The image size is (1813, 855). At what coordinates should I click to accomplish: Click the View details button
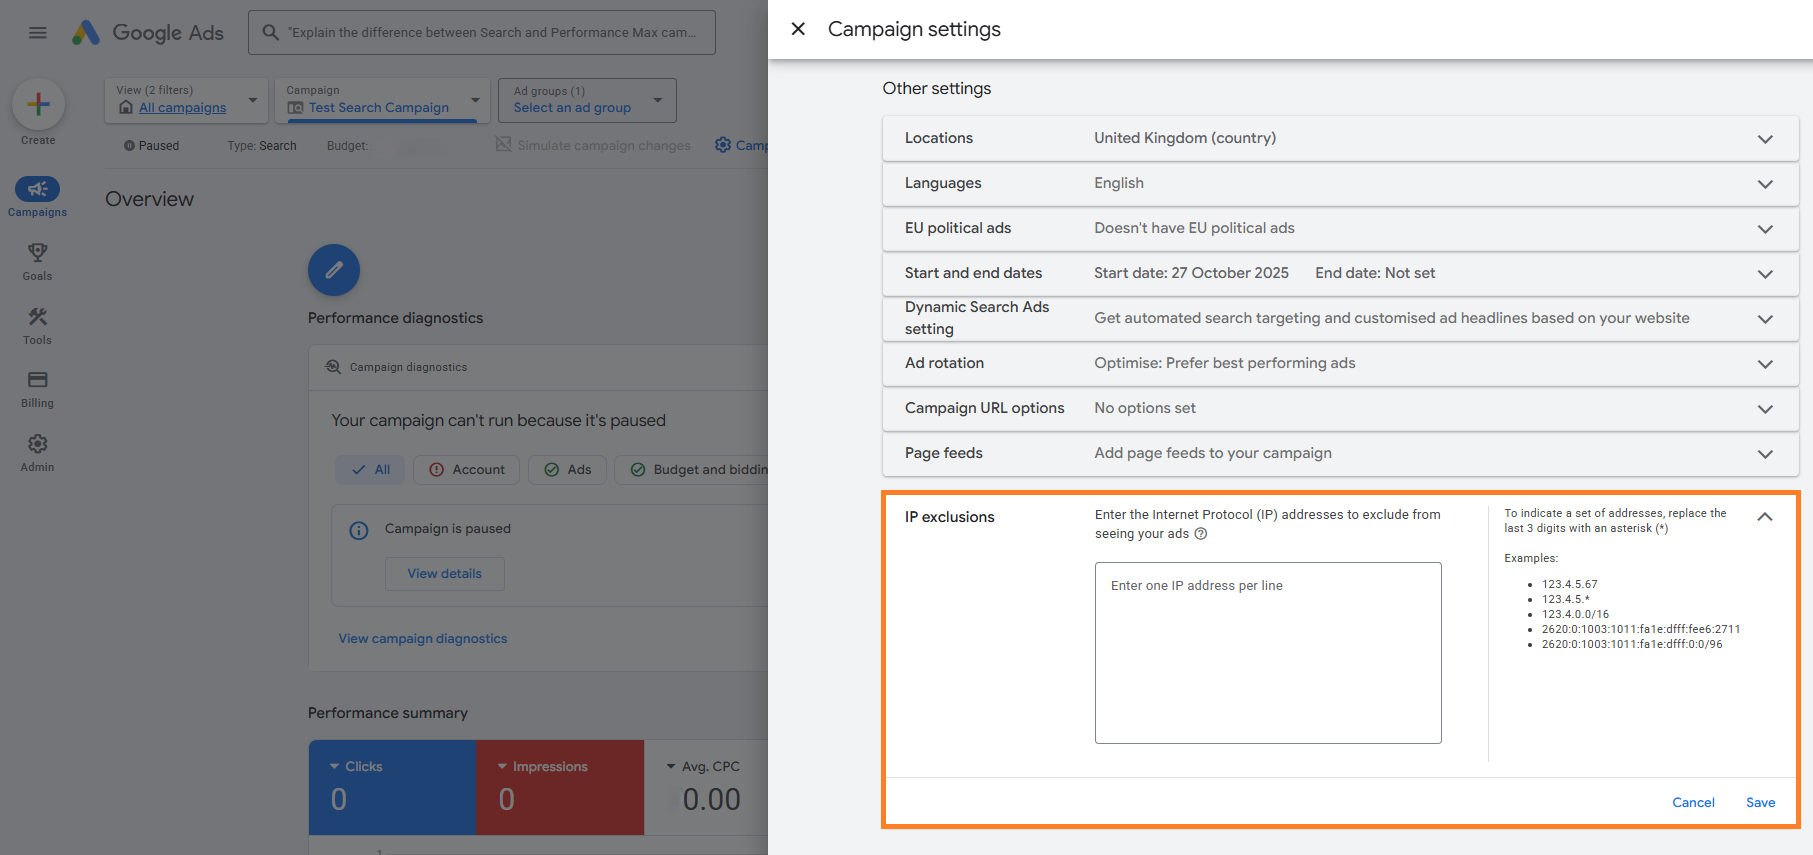coord(445,574)
